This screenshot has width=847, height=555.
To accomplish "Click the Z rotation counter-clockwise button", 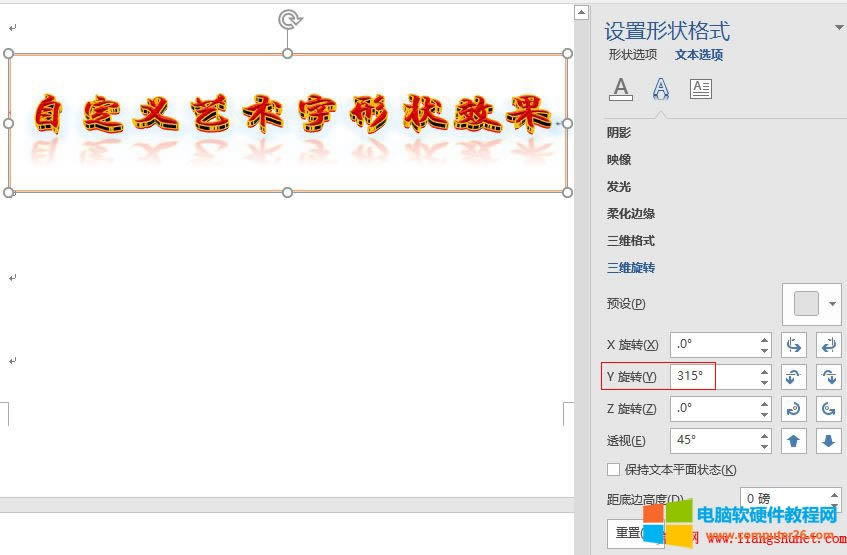I will 828,409.
